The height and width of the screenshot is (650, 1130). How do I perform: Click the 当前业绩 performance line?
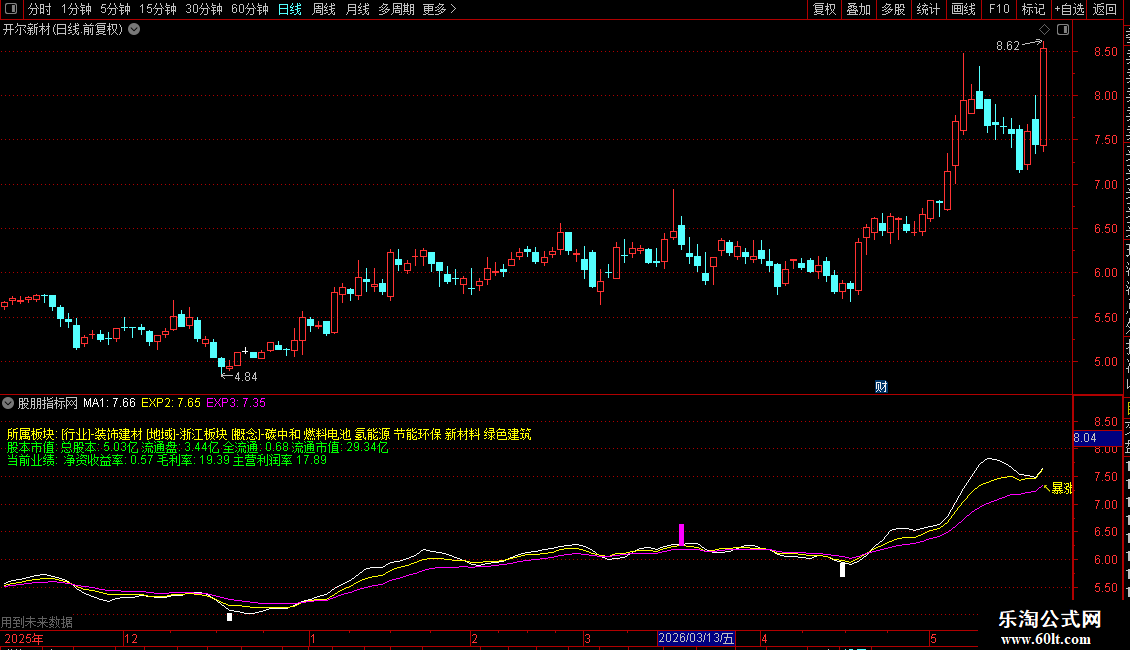pos(166,460)
